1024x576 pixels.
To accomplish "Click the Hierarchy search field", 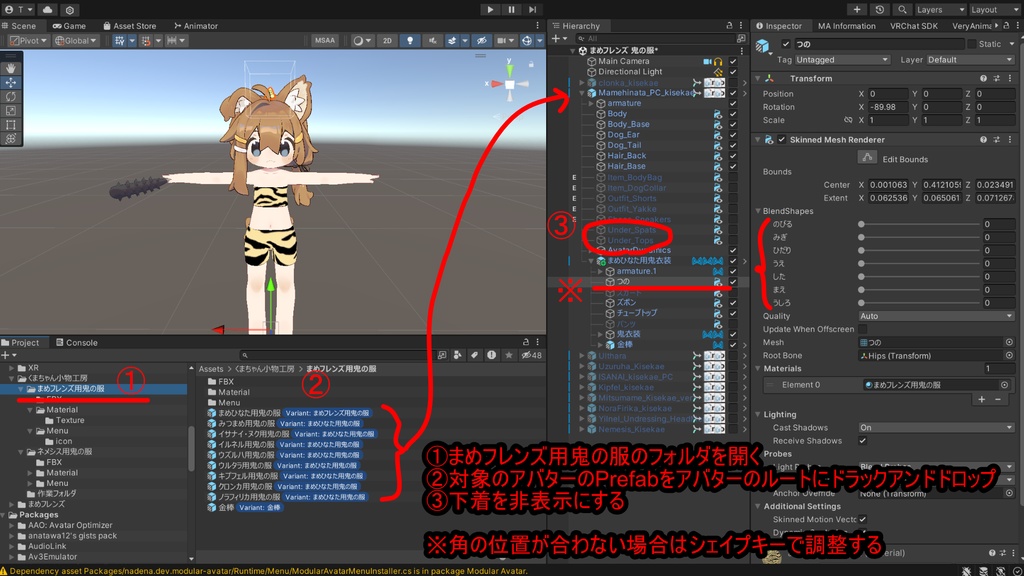I will point(655,39).
